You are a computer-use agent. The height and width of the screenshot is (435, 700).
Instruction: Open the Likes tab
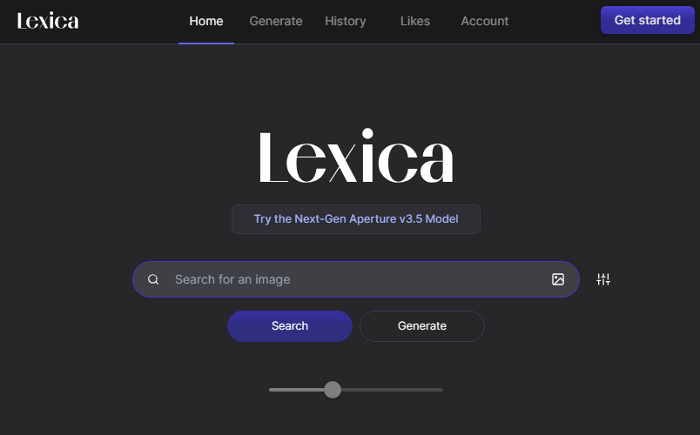point(415,21)
